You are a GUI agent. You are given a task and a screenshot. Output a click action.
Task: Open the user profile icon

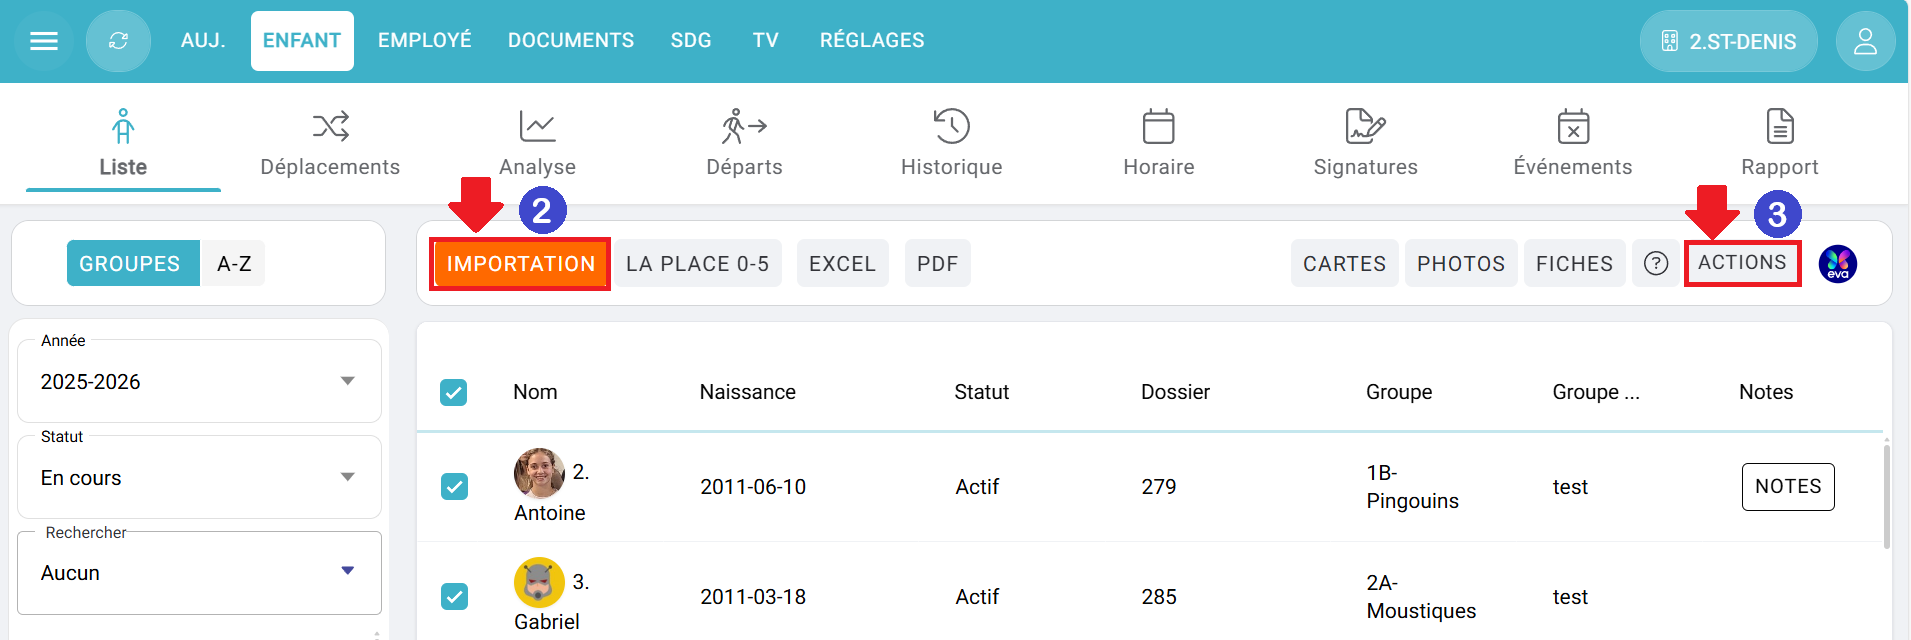point(1865,41)
